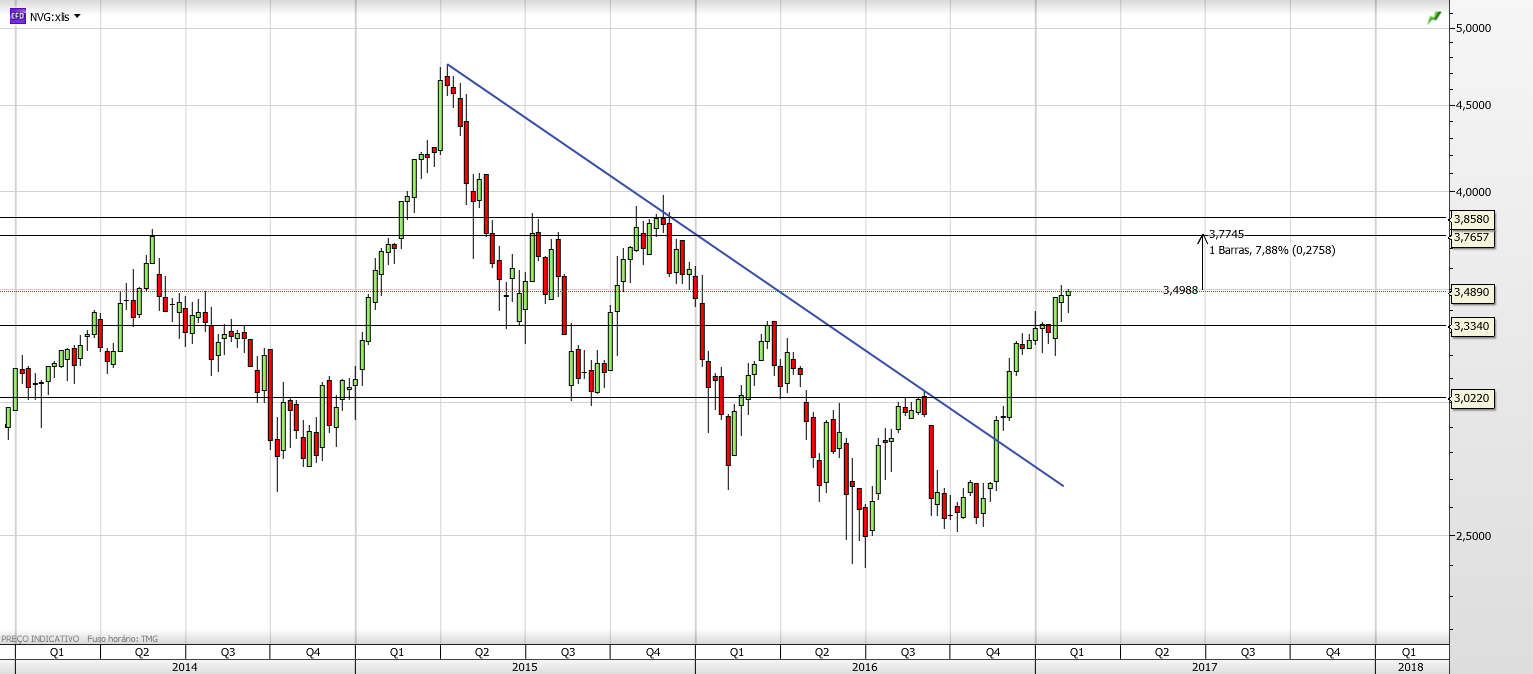Select the measurement arrow drawing tool line
The width and height of the screenshot is (1533, 674).
pos(1202,262)
